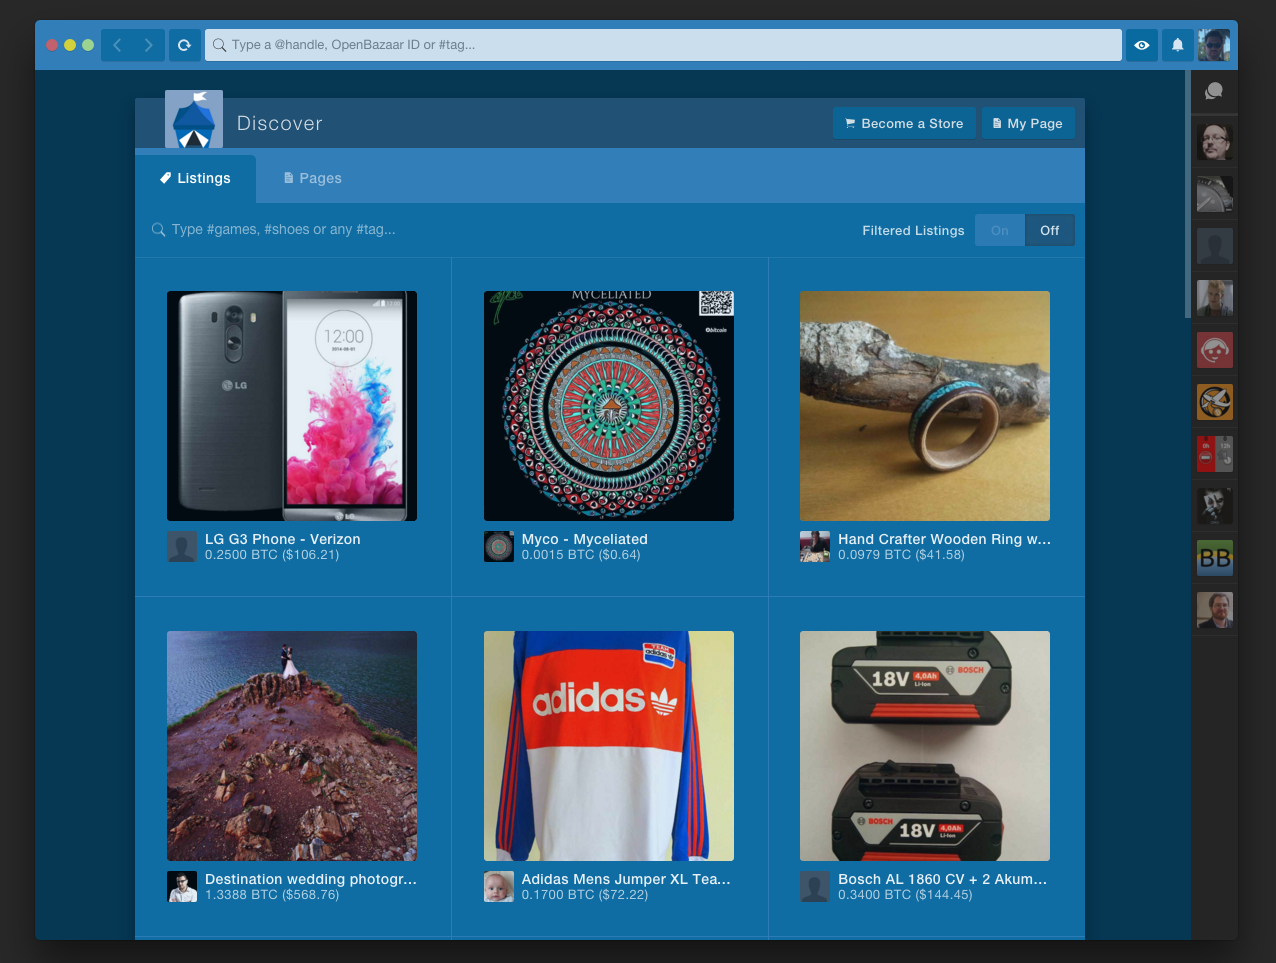Click the Hand Crafter Wooden Ring title
The height and width of the screenshot is (963, 1276).
pos(945,539)
